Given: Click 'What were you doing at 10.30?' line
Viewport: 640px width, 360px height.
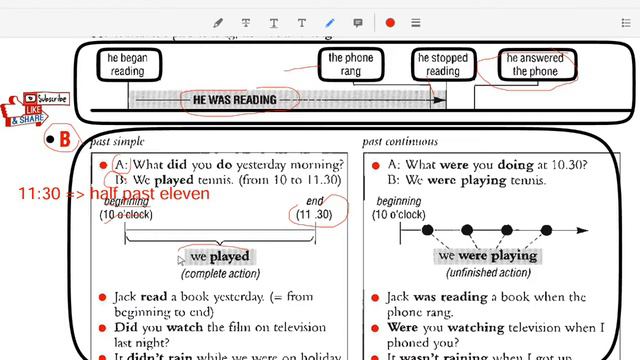Looking at the screenshot, I should pyautogui.click(x=487, y=165).
